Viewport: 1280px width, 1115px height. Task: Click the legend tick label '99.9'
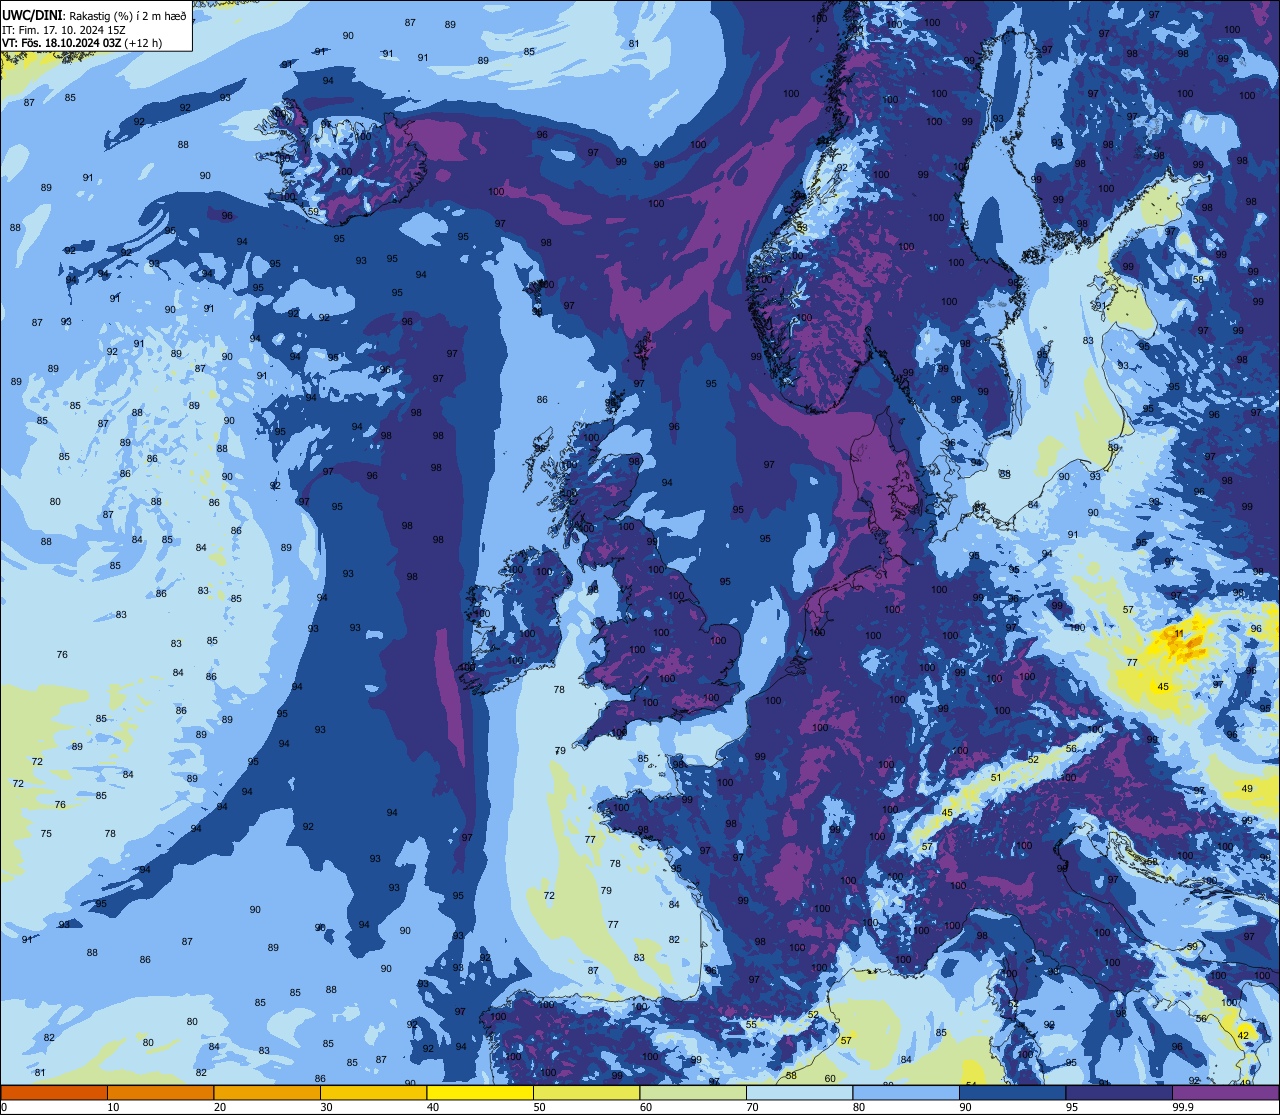click(1183, 1107)
